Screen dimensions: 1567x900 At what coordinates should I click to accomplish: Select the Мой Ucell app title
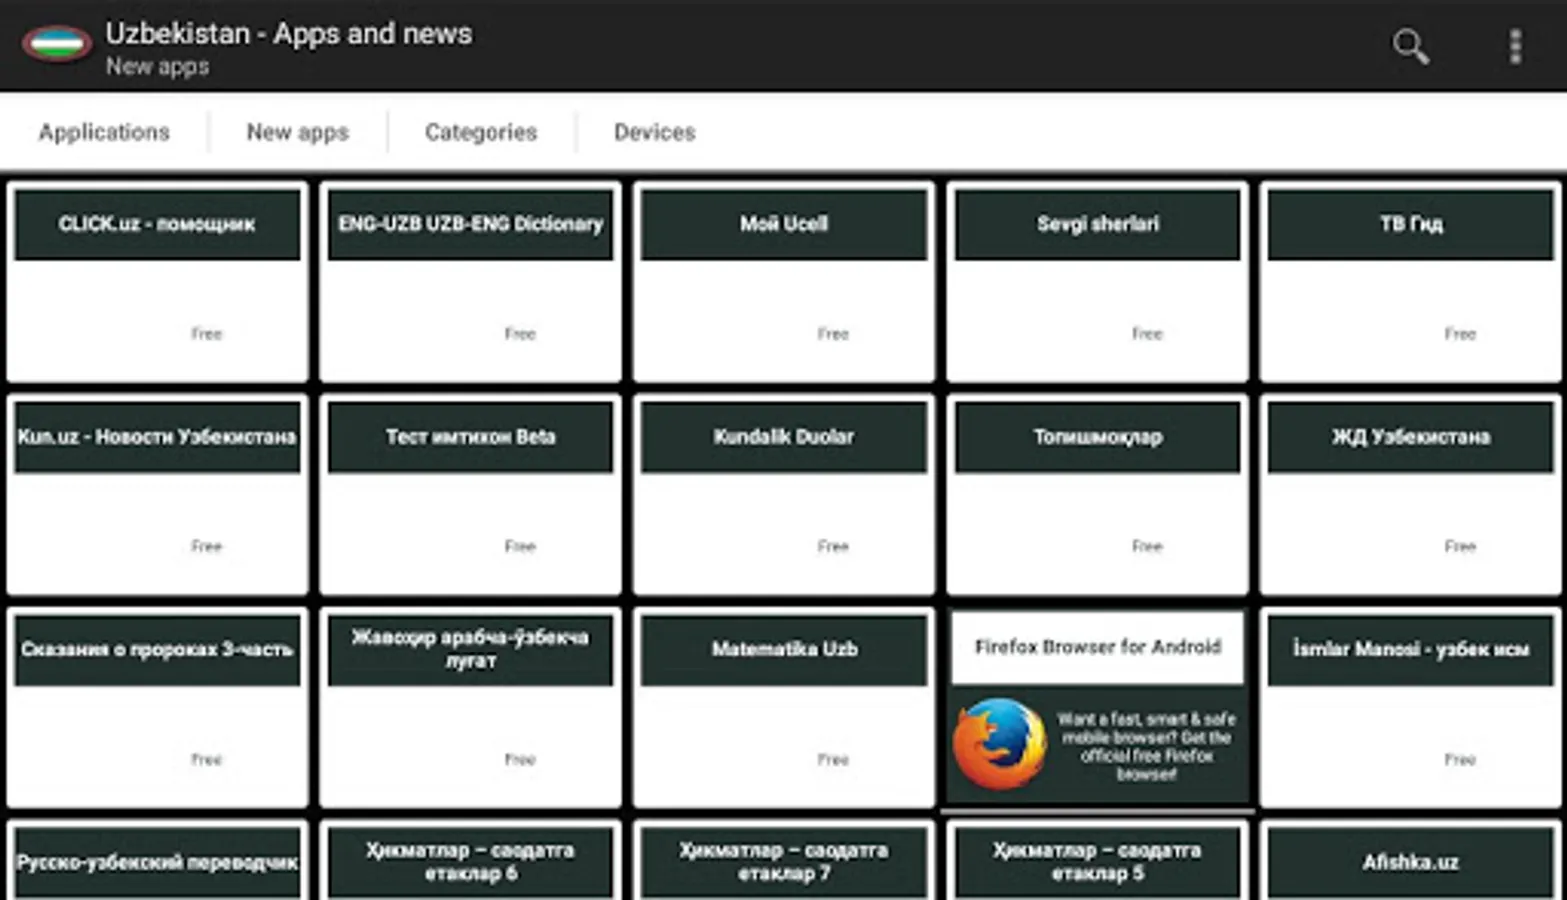784,224
